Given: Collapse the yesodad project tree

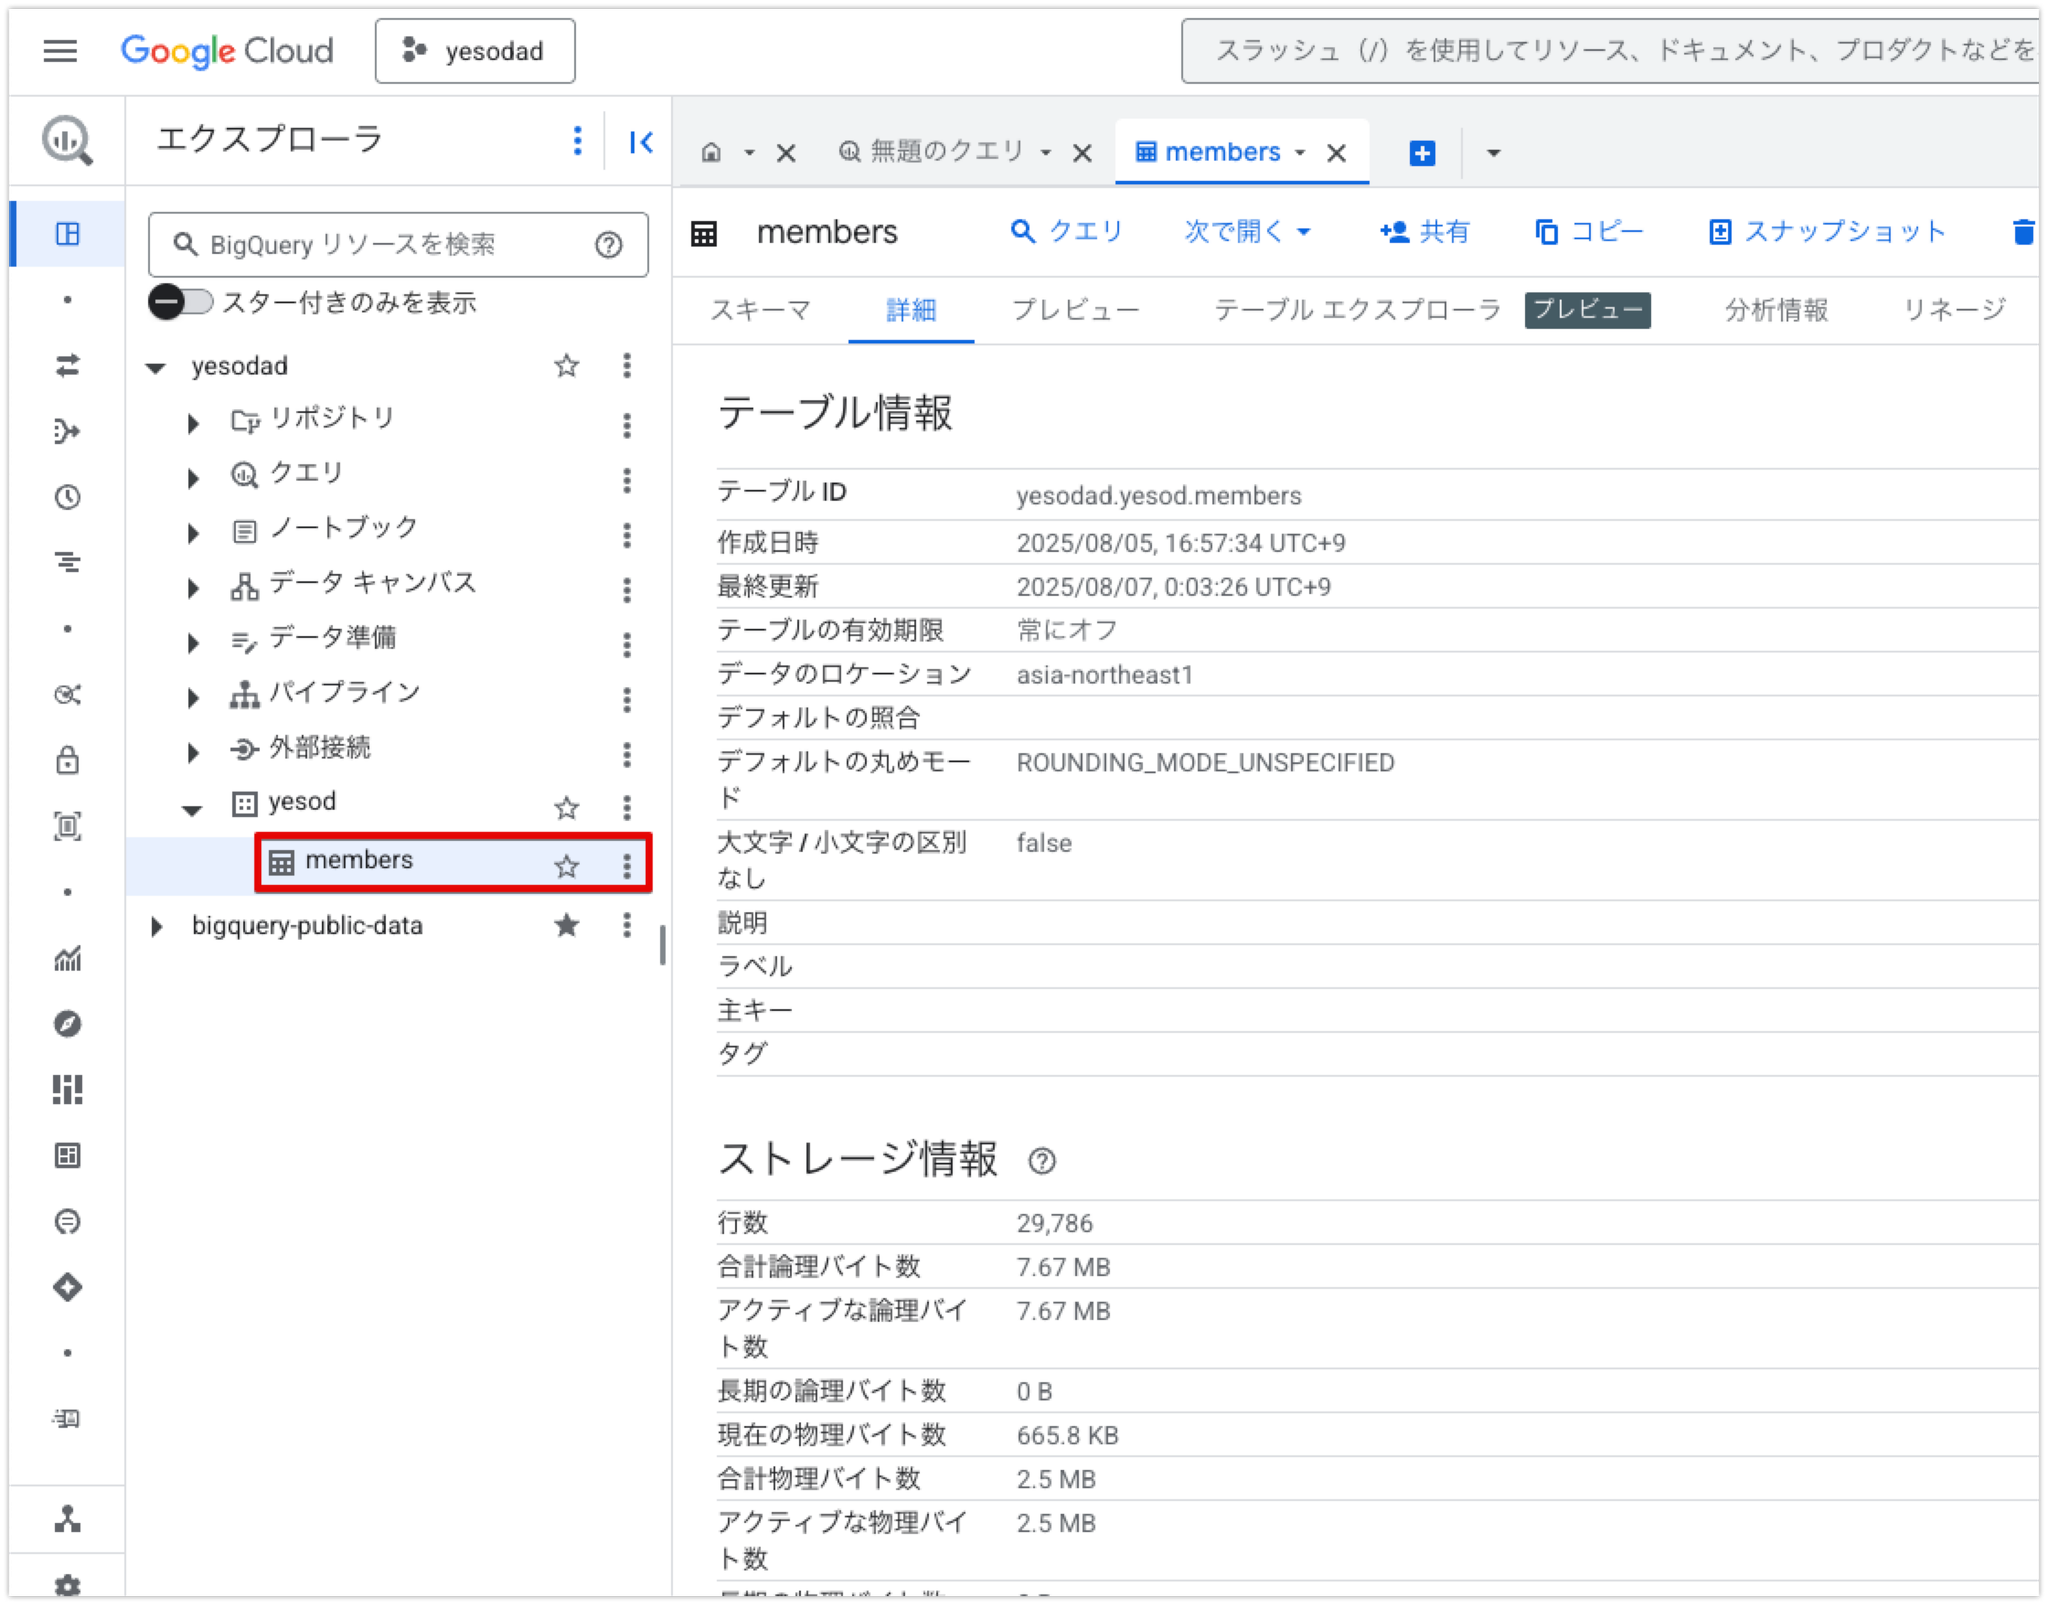Looking at the screenshot, I should point(156,368).
